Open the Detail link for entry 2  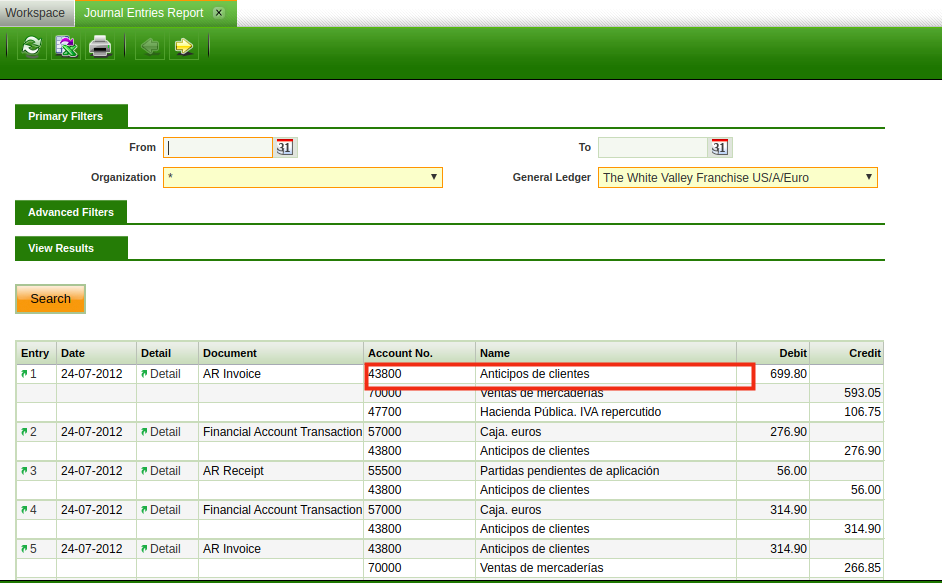(165, 432)
